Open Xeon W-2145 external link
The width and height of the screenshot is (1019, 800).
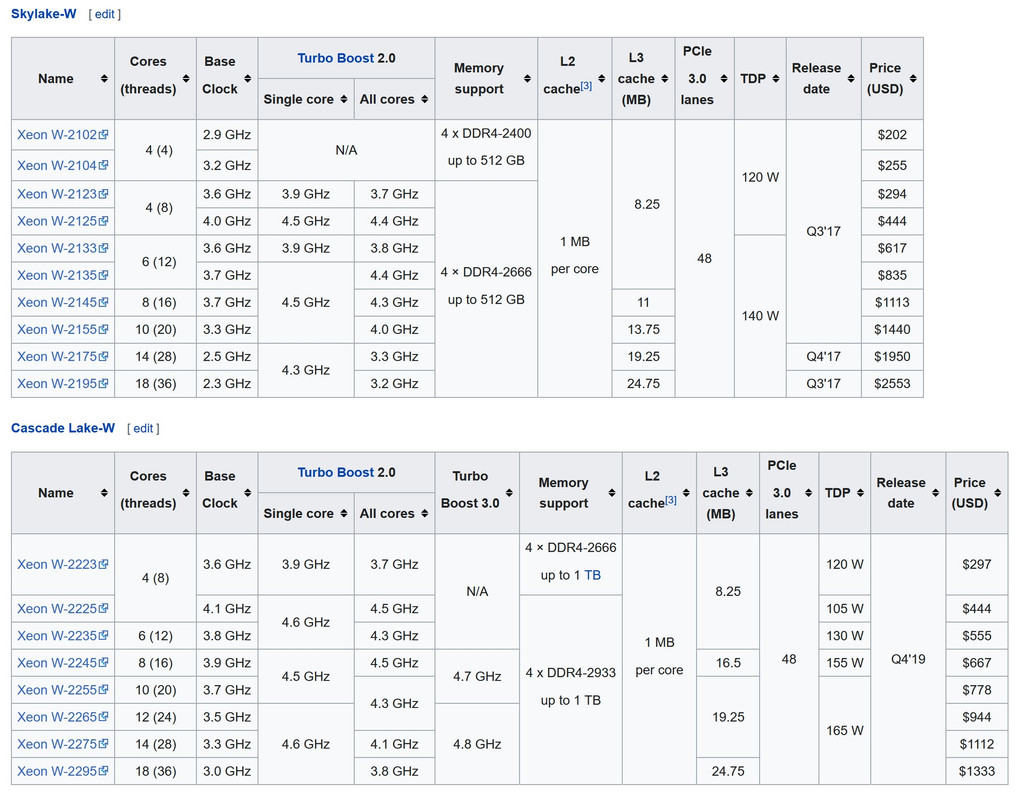pos(62,302)
